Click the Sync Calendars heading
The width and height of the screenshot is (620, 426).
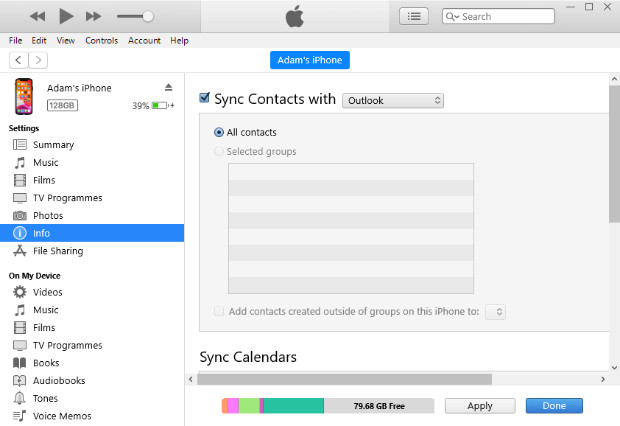(x=248, y=357)
